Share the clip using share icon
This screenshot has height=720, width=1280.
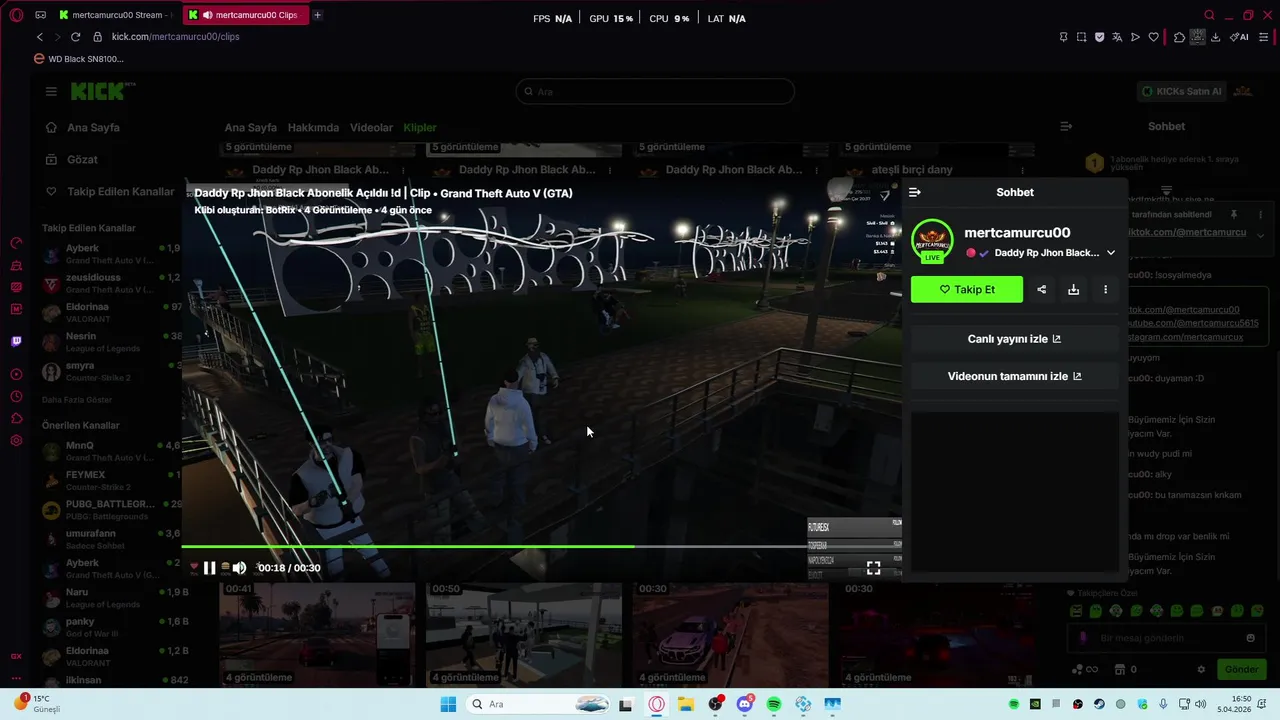[x=1042, y=289]
